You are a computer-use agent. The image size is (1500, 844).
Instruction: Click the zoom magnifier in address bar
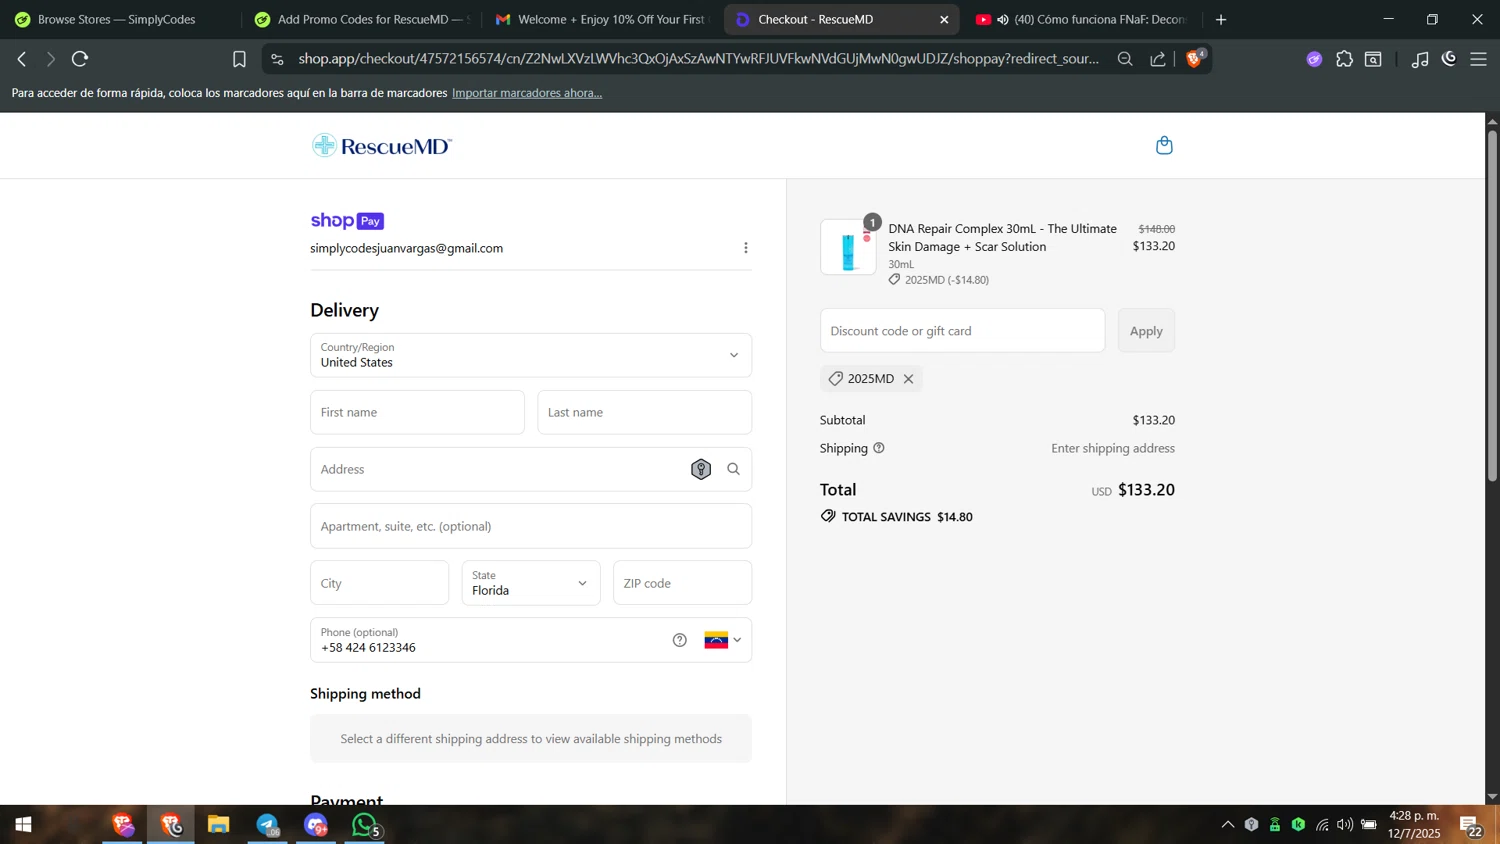tap(1125, 59)
